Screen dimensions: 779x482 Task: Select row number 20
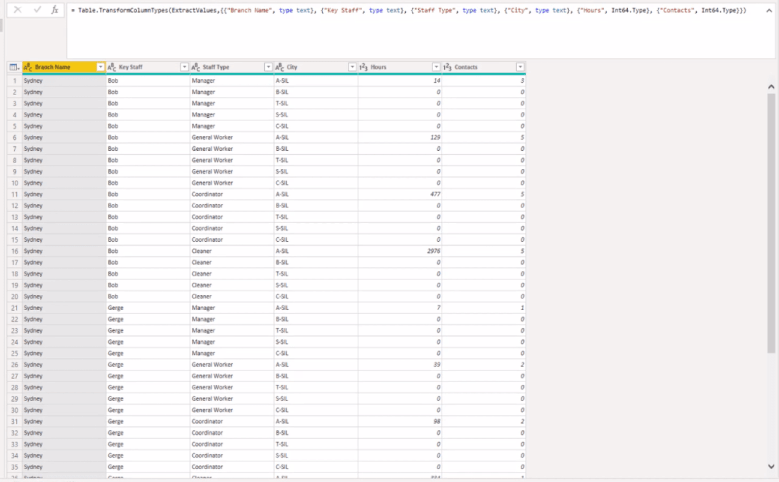coord(14,297)
